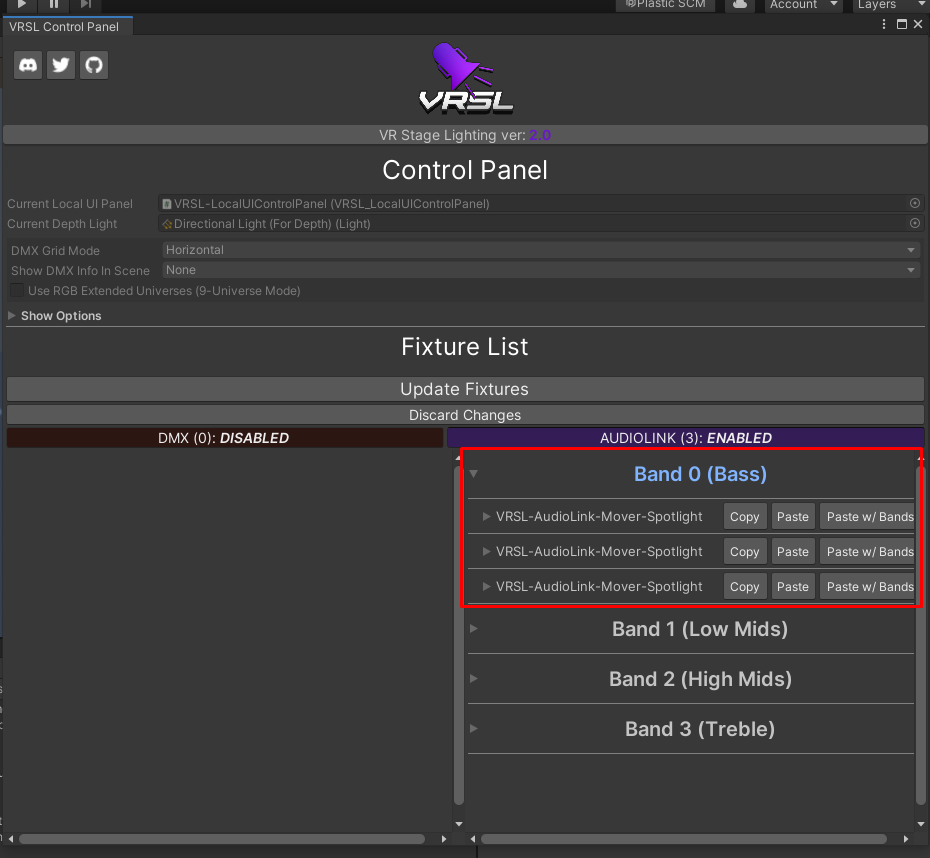Image resolution: width=930 pixels, height=858 pixels.
Task: Paste w/ Bands on first Mover-Spotlight
Action: click(x=867, y=516)
